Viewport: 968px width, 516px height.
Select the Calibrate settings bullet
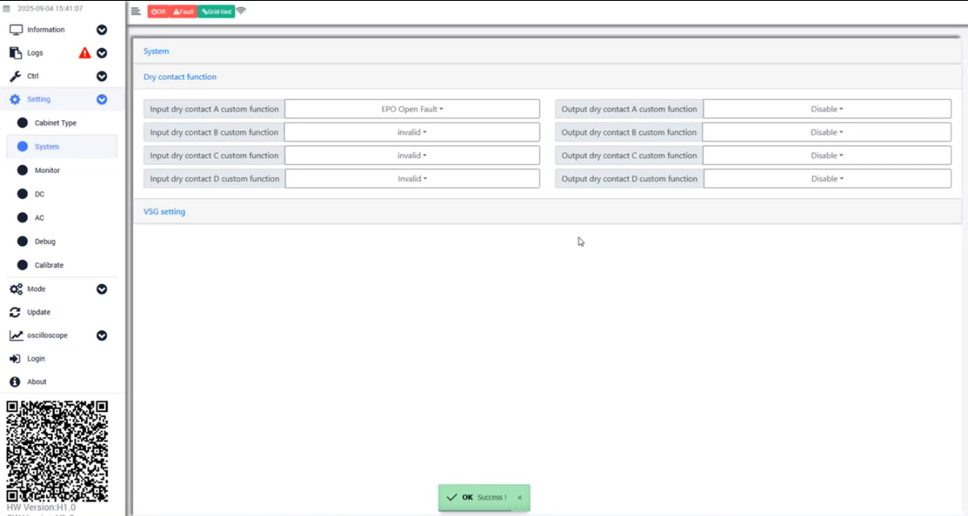22,265
